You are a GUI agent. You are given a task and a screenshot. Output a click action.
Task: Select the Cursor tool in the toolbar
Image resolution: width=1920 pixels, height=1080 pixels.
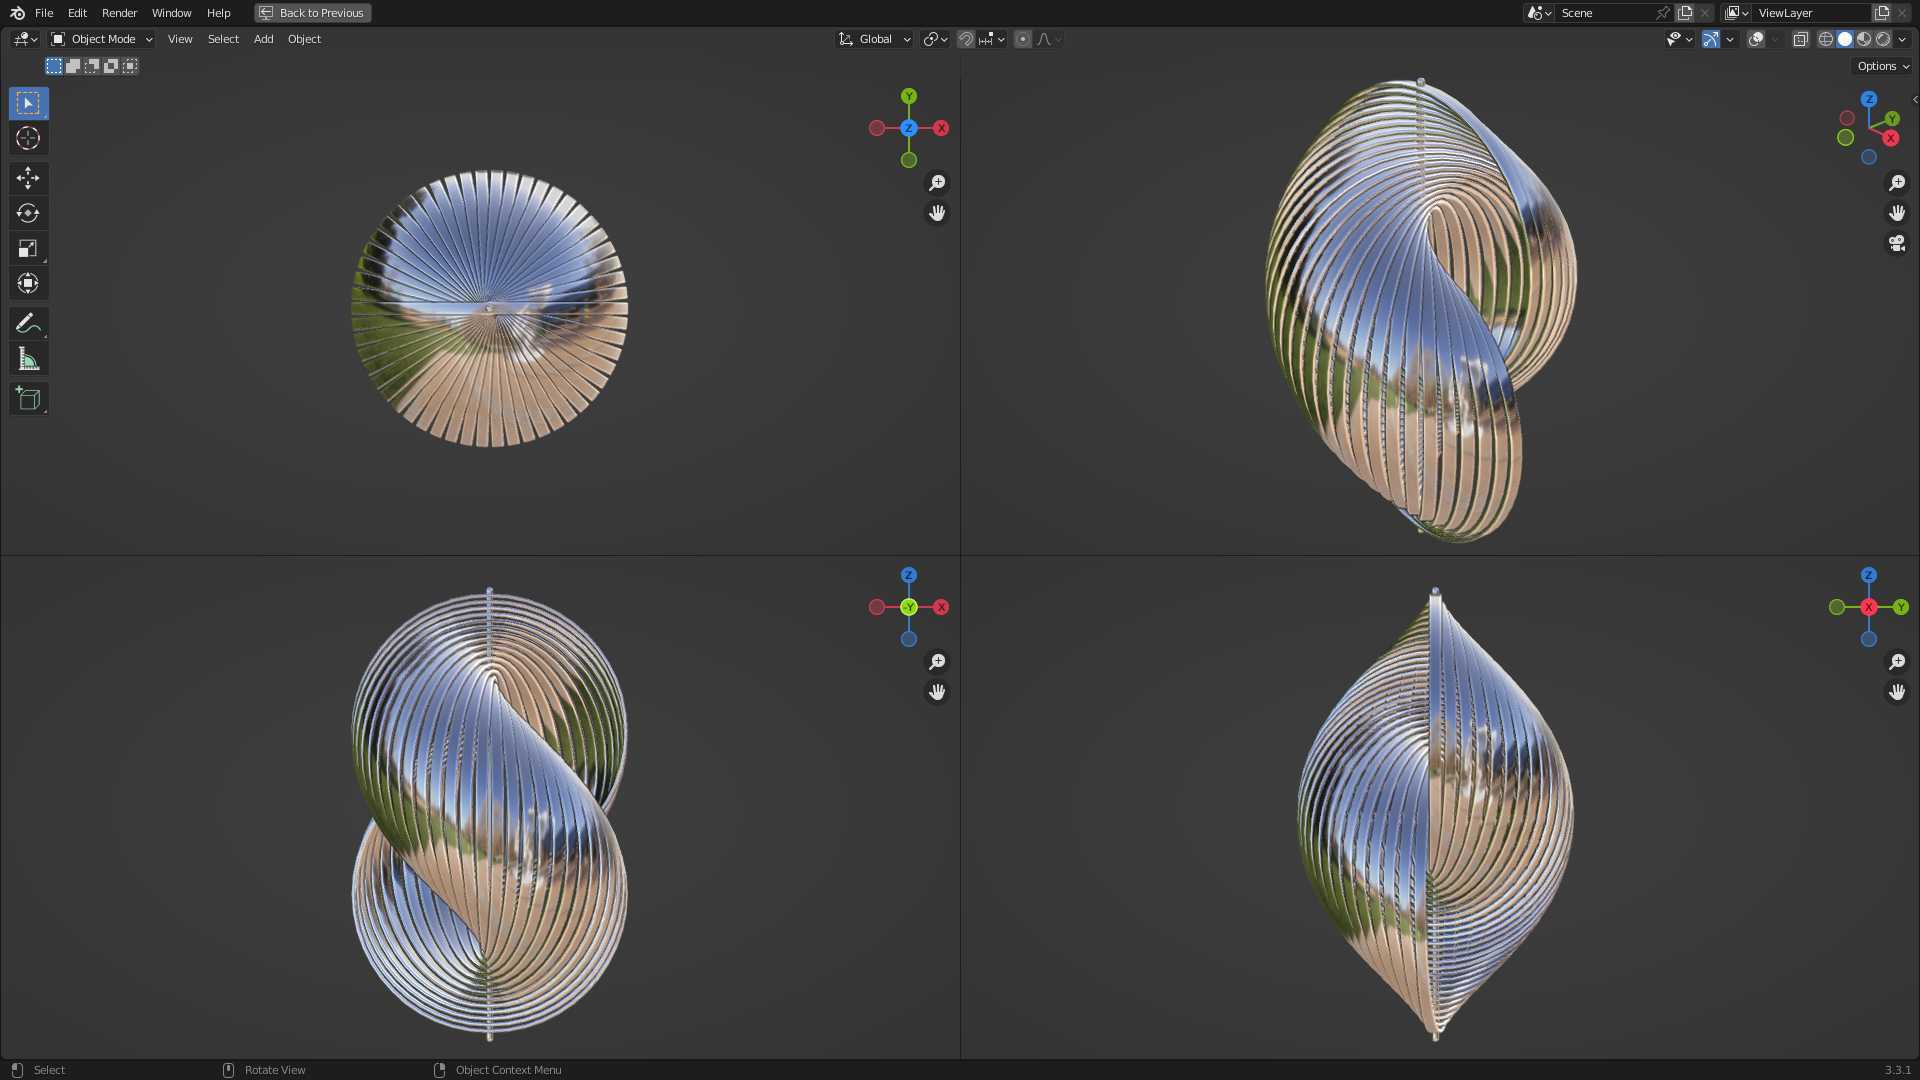(x=28, y=138)
